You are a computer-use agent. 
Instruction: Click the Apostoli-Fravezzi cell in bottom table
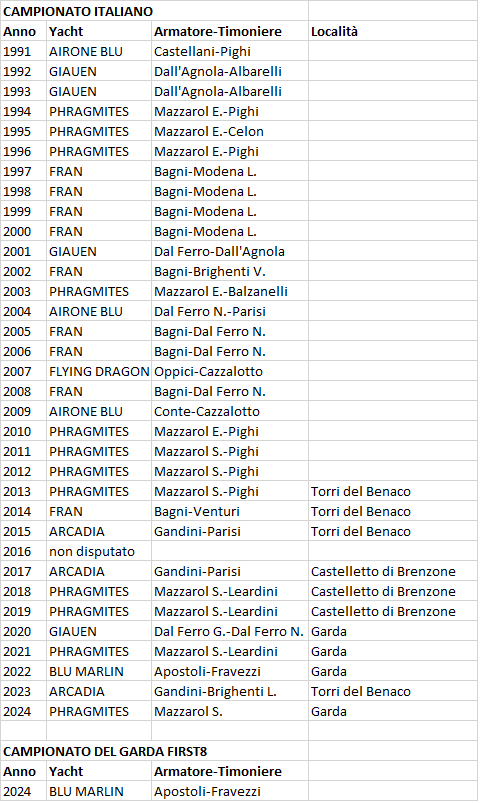pos(230,791)
